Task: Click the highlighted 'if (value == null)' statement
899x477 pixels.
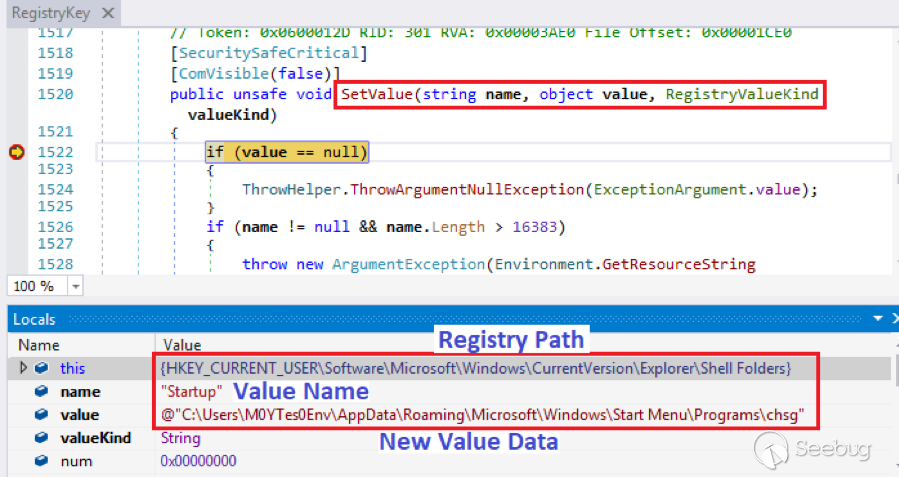Action: 287,152
